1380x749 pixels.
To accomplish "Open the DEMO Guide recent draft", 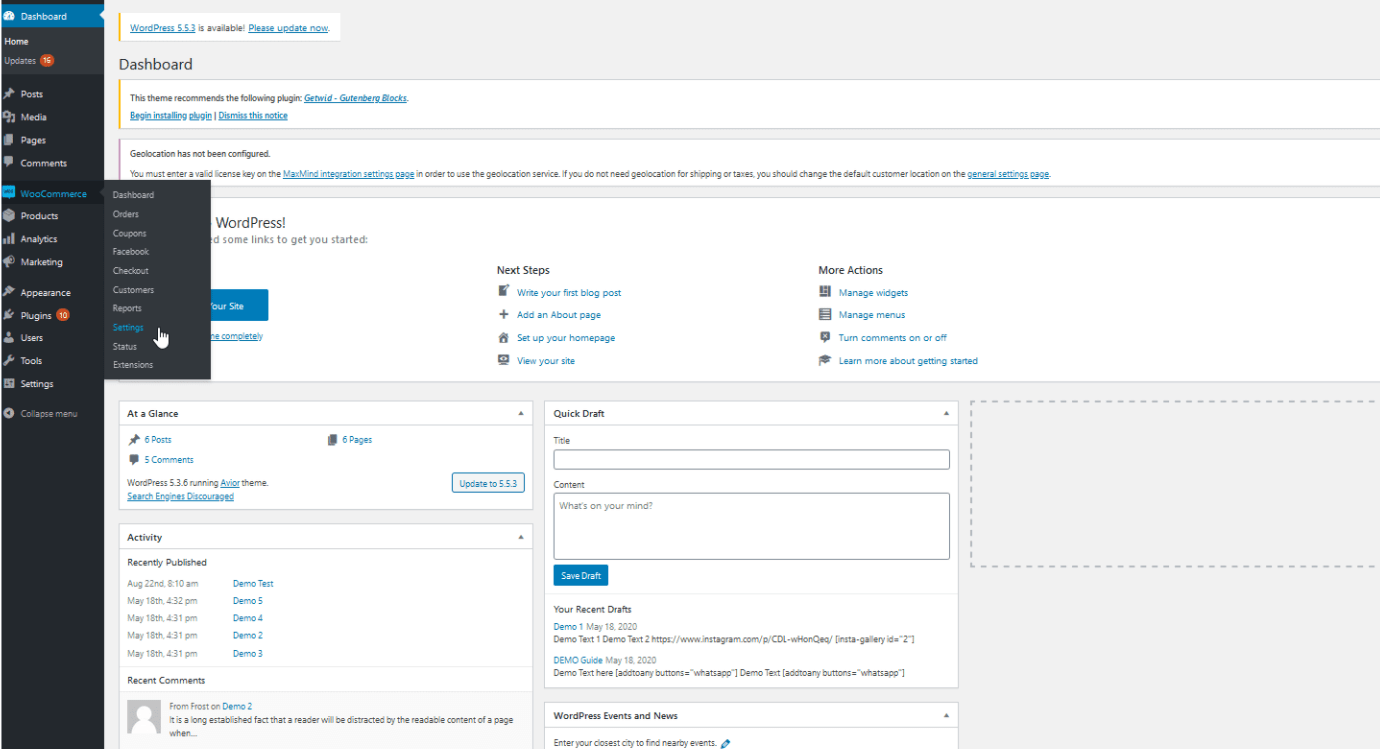I will 578,660.
